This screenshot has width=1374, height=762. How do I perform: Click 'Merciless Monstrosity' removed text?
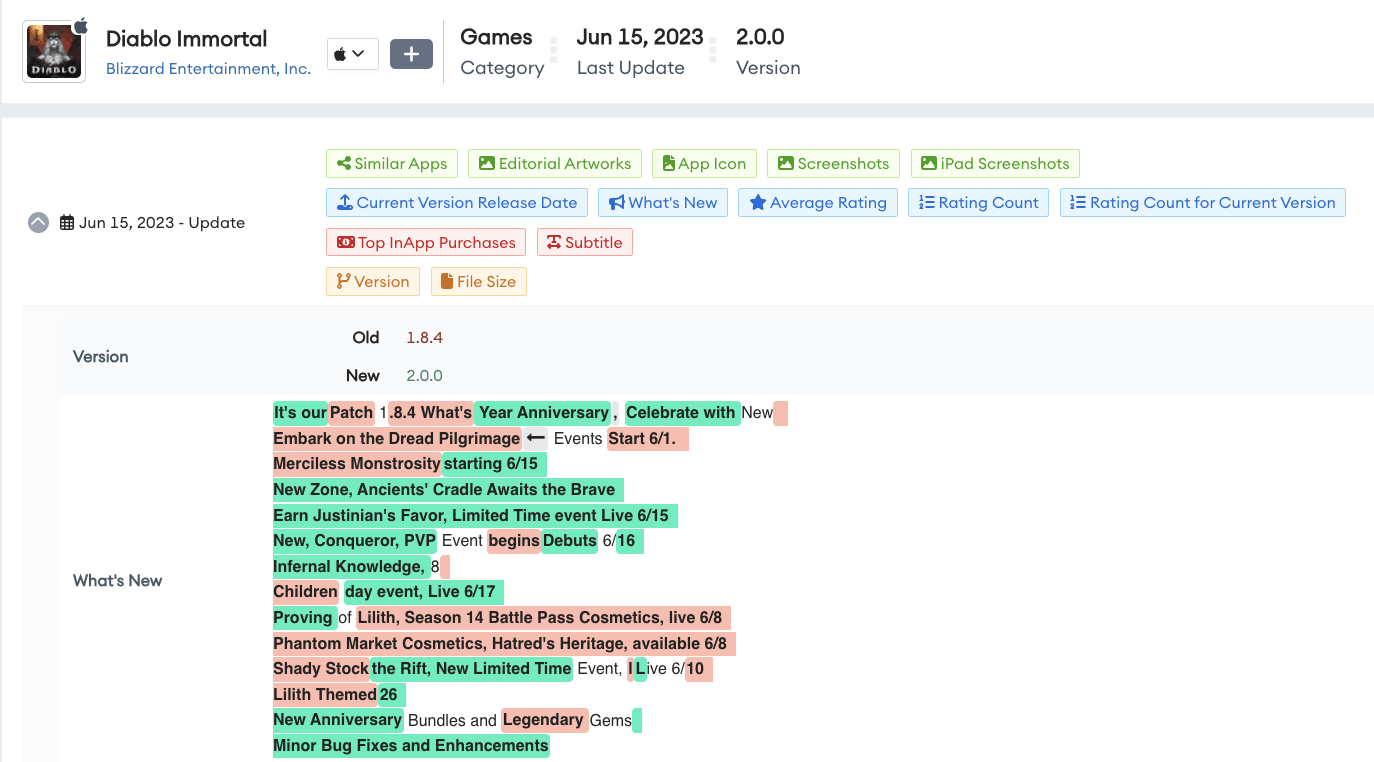(357, 464)
